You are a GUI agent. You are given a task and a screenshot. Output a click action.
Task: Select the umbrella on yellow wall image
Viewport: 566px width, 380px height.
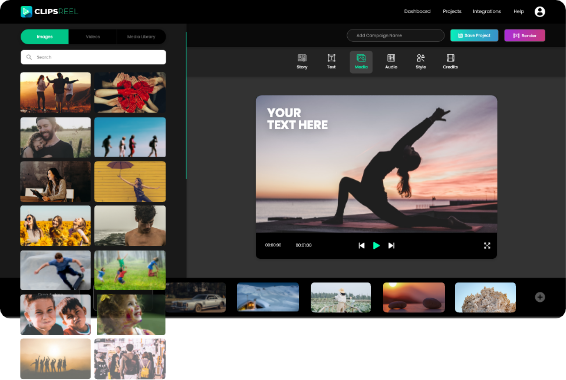coord(130,182)
